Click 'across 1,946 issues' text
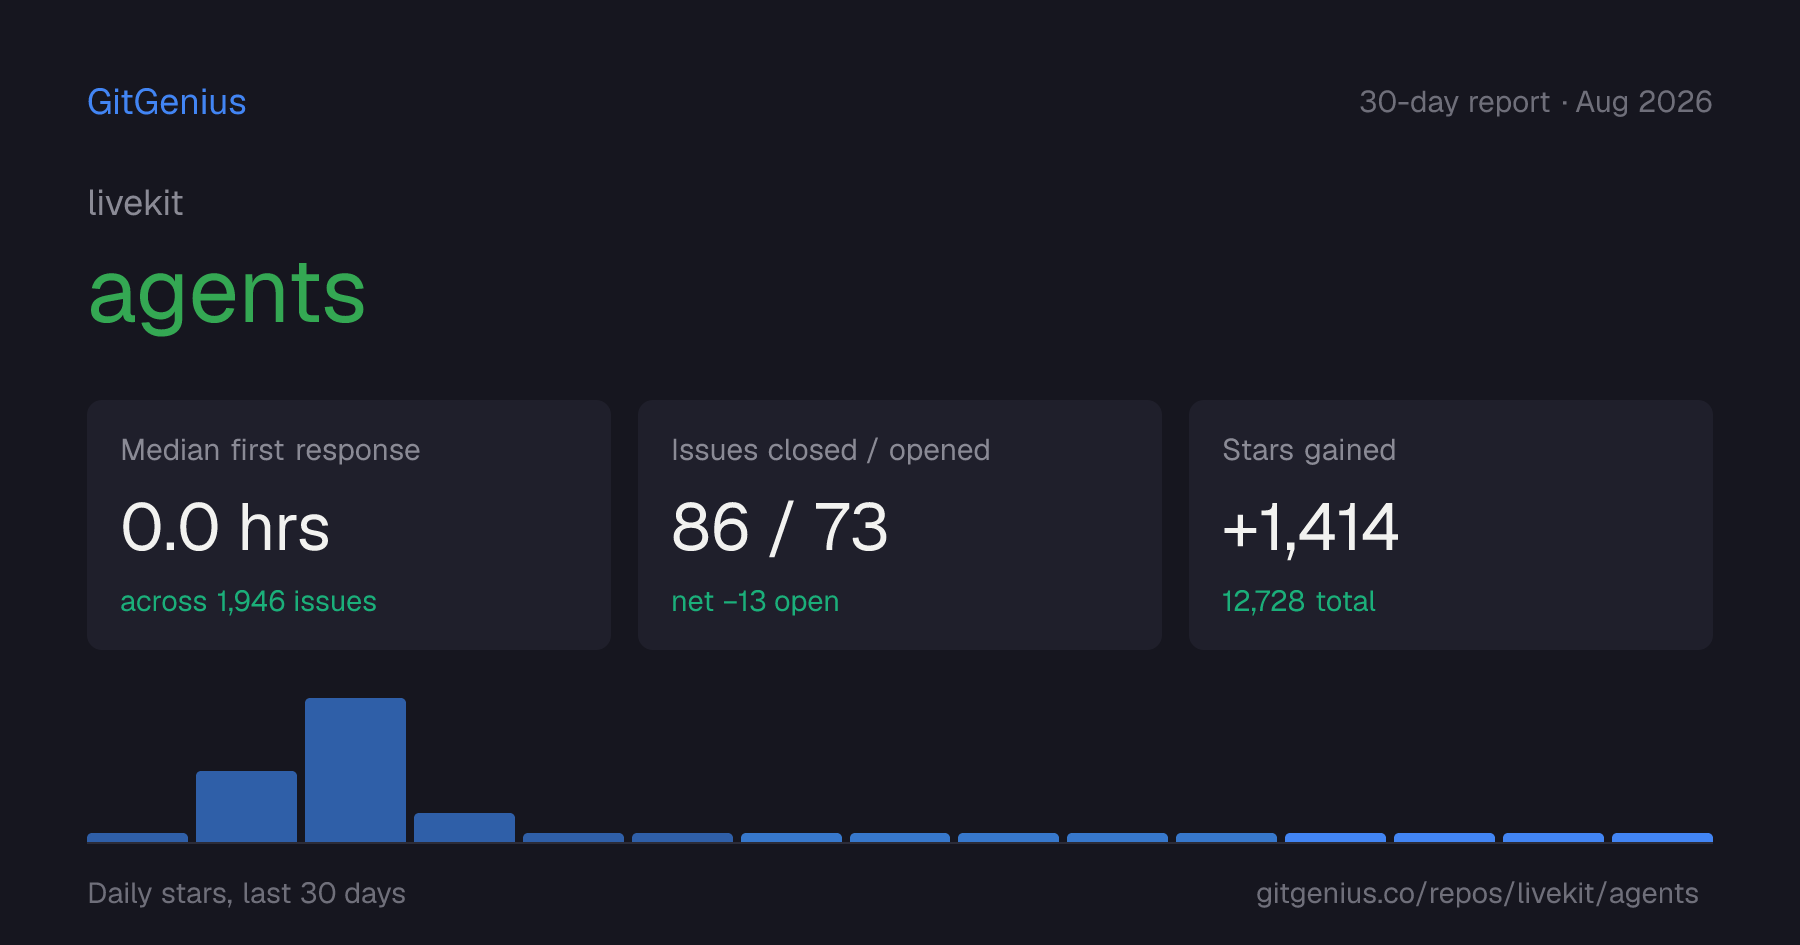 (x=248, y=601)
